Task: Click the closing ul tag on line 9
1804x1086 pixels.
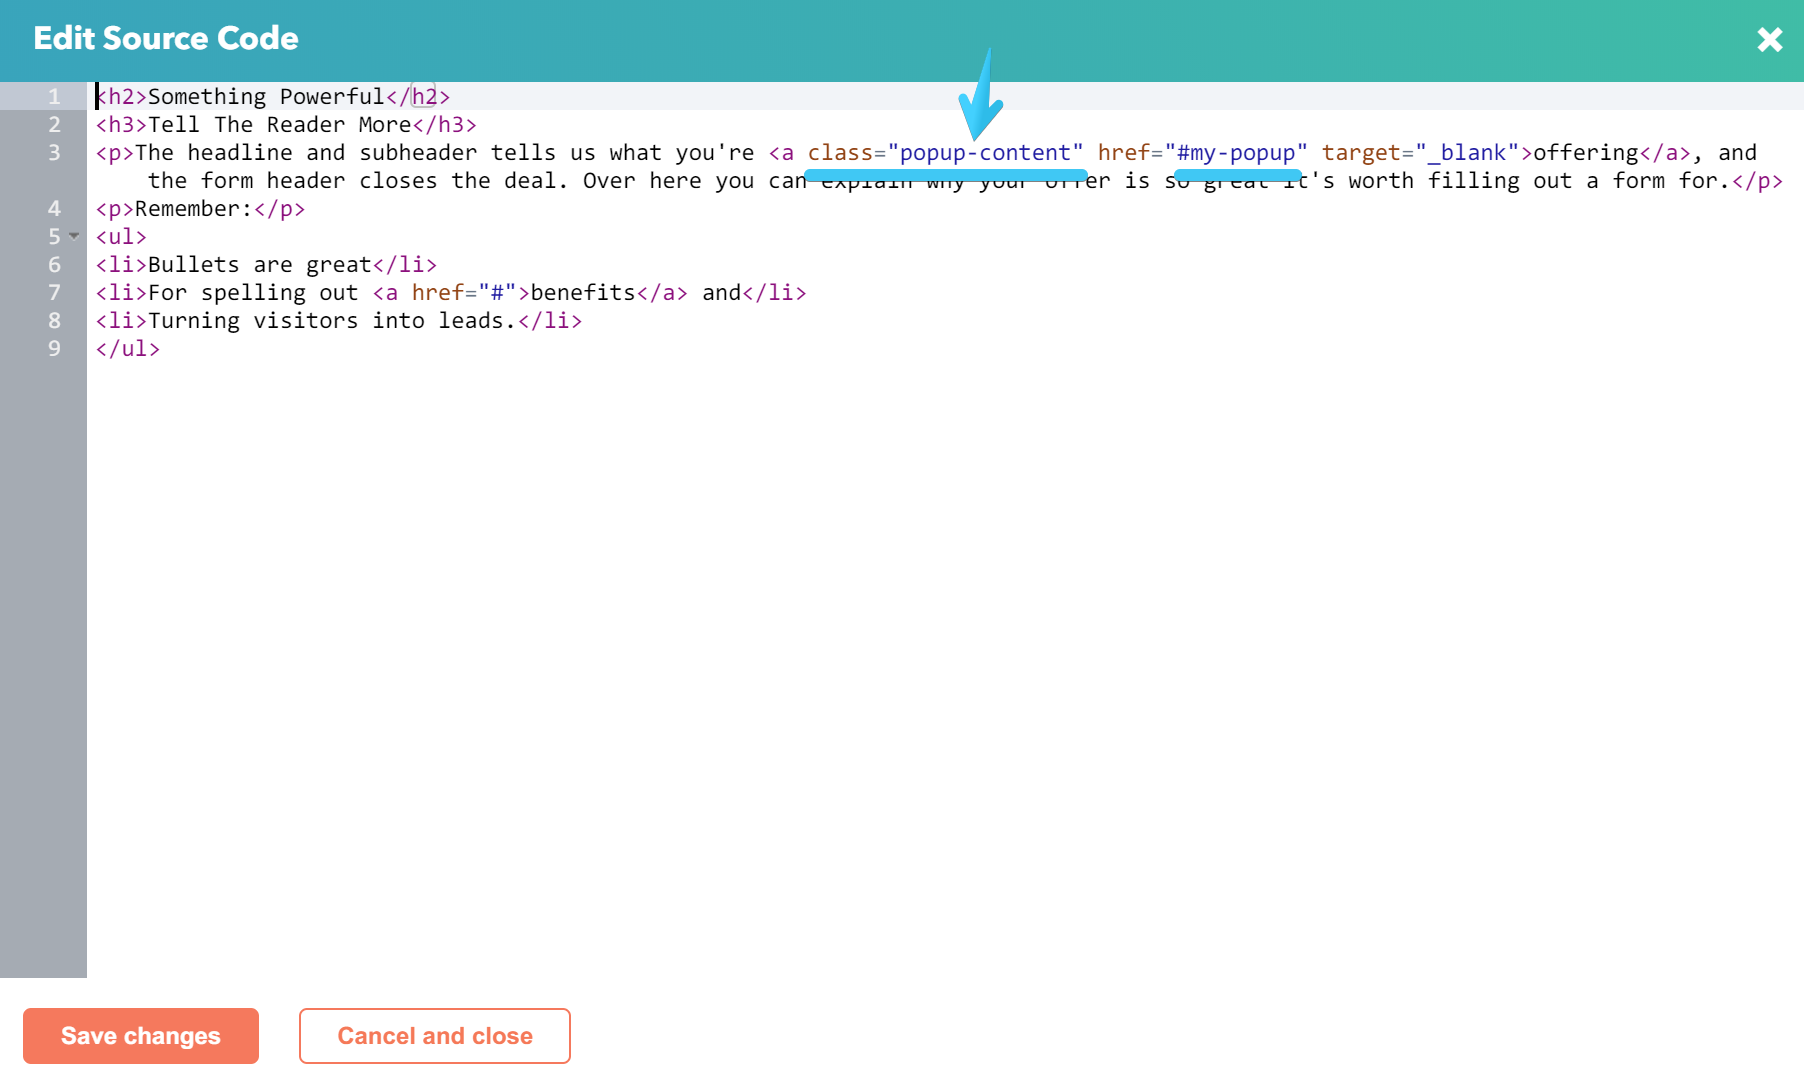Action: [x=127, y=348]
